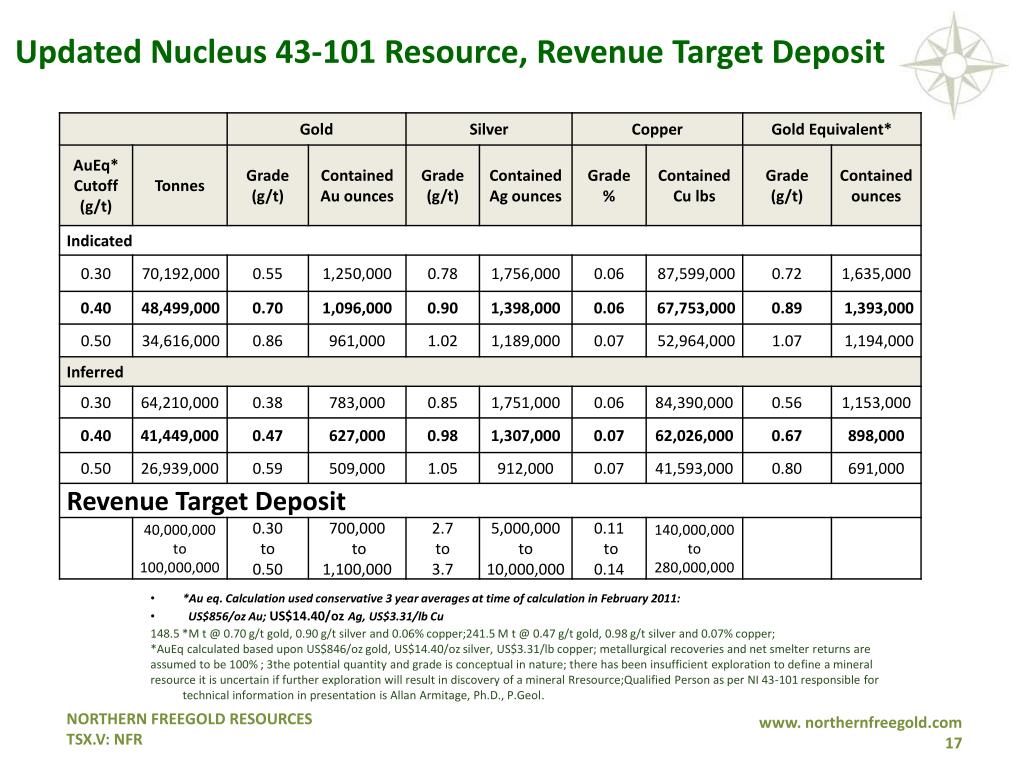Open the www.northernfreegold.com link
This screenshot has height=768, width=1024.
[x=860, y=722]
